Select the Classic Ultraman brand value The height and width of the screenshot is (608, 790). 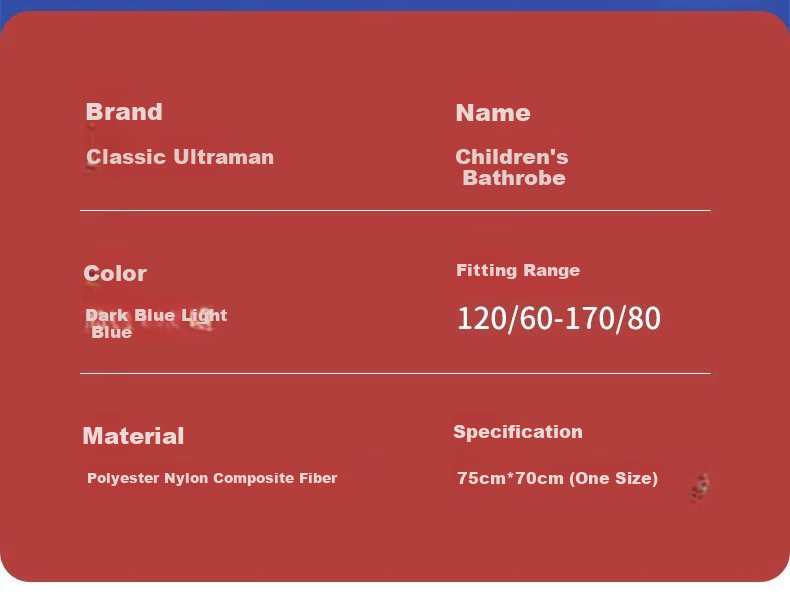coord(180,157)
